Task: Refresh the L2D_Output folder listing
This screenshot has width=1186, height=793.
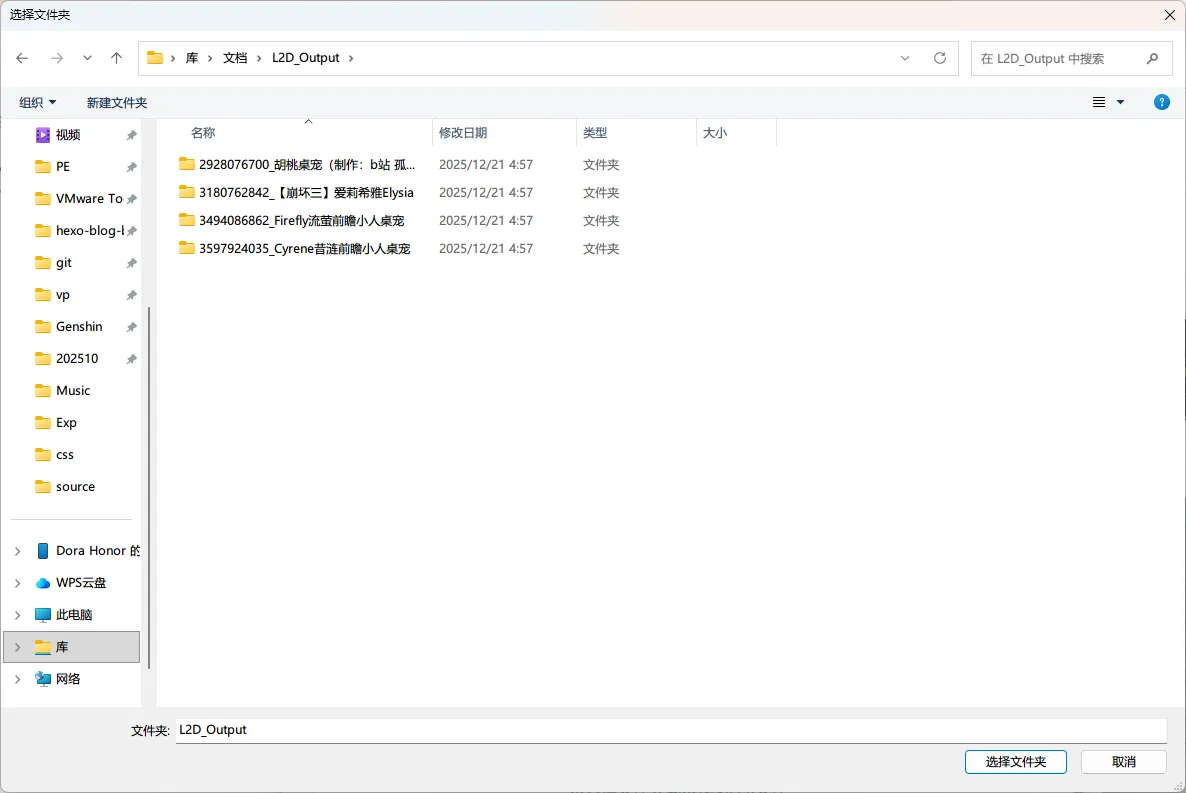Action: (939, 58)
